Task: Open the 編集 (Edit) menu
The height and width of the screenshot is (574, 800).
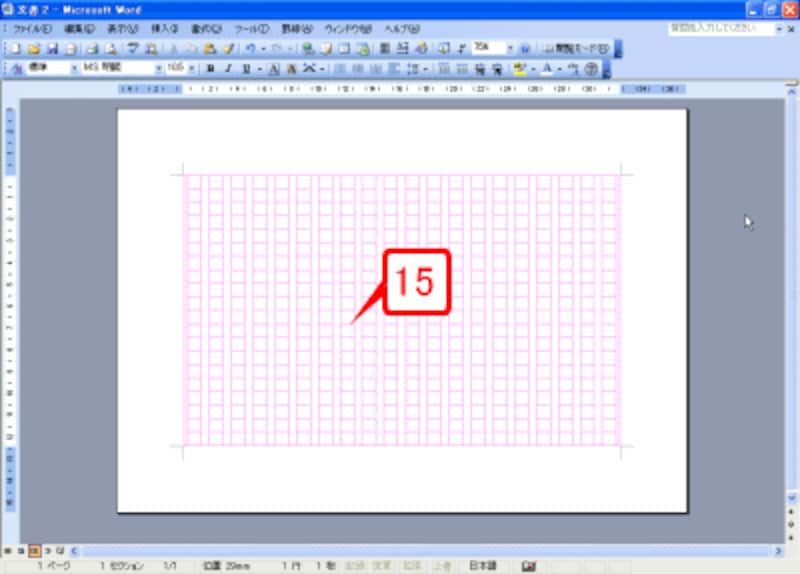Action: [x=80, y=29]
